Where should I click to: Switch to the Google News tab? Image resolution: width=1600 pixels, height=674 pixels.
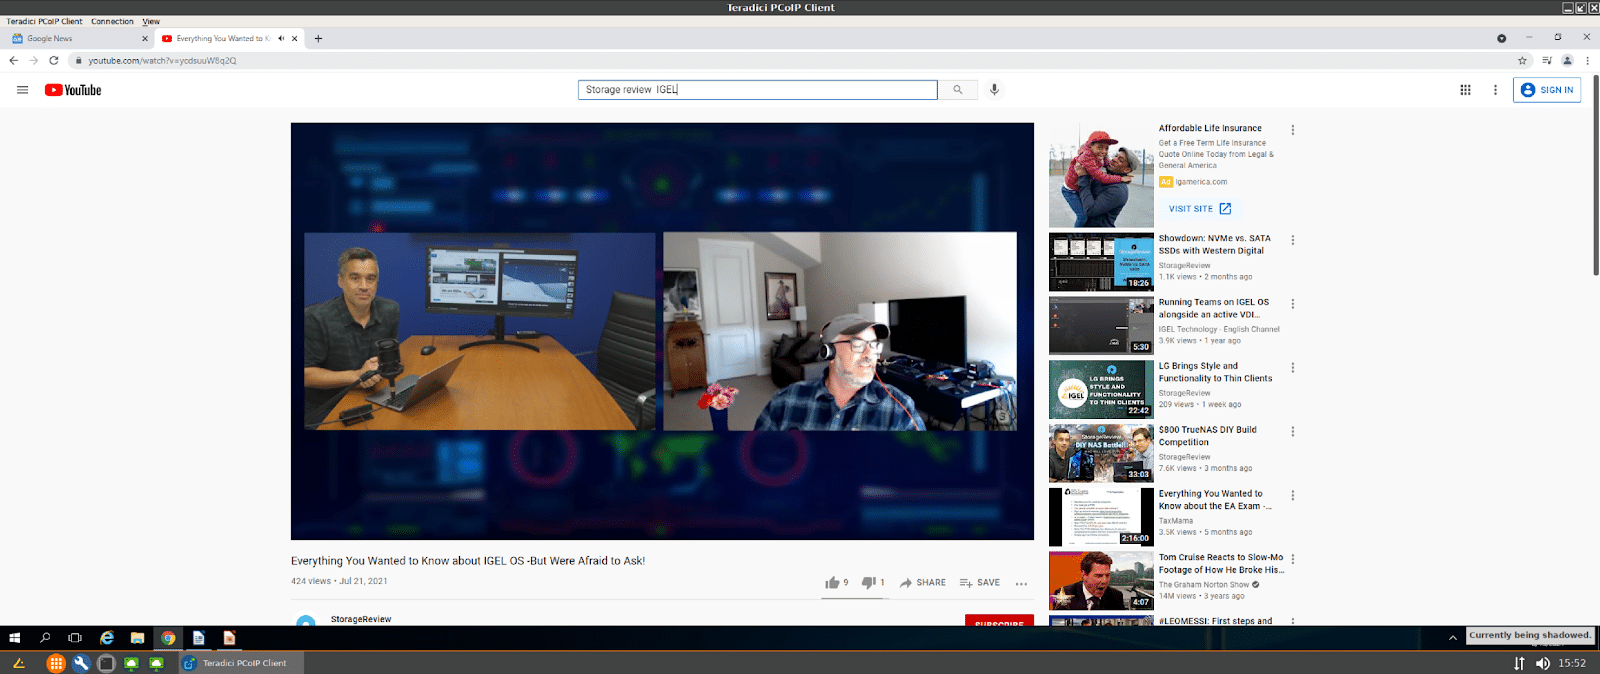77,38
